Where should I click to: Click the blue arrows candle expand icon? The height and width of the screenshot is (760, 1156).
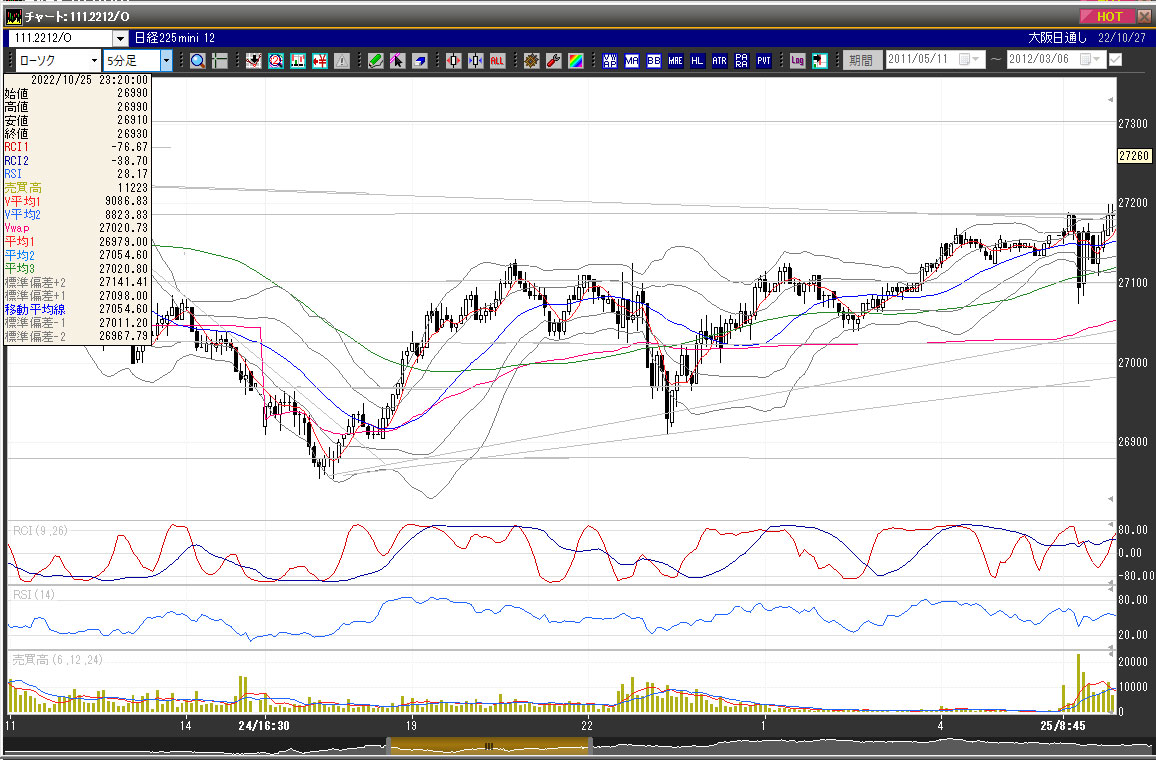click(476, 60)
